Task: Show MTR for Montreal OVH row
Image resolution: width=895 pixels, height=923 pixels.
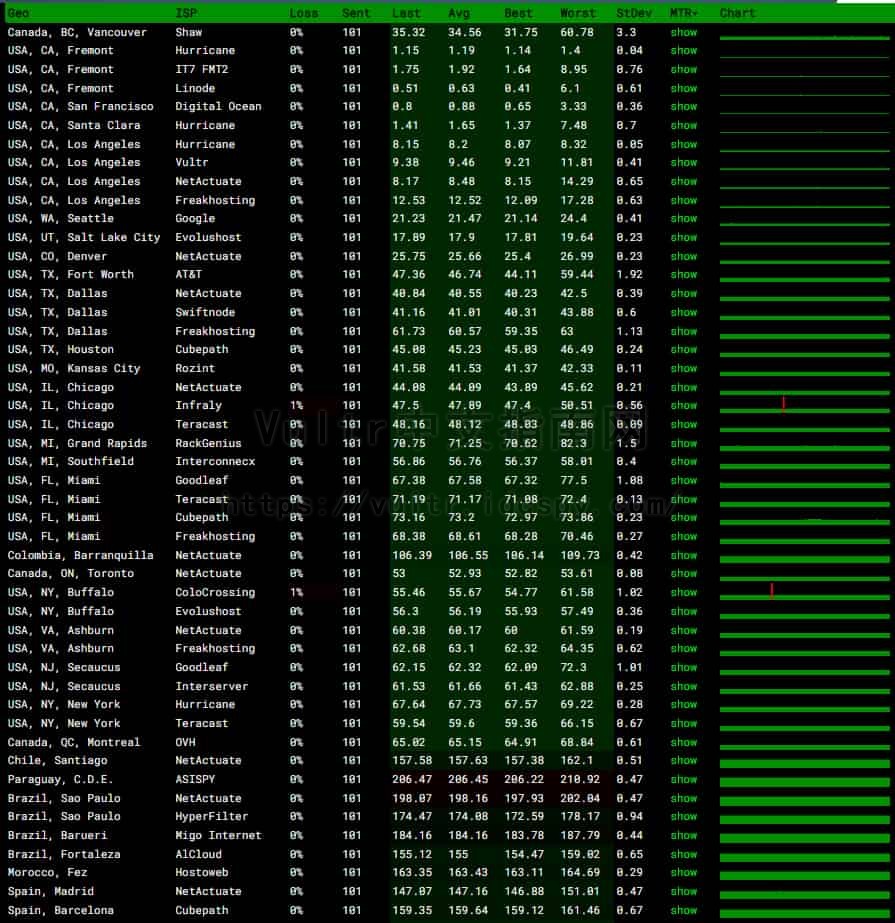Action: [x=684, y=742]
